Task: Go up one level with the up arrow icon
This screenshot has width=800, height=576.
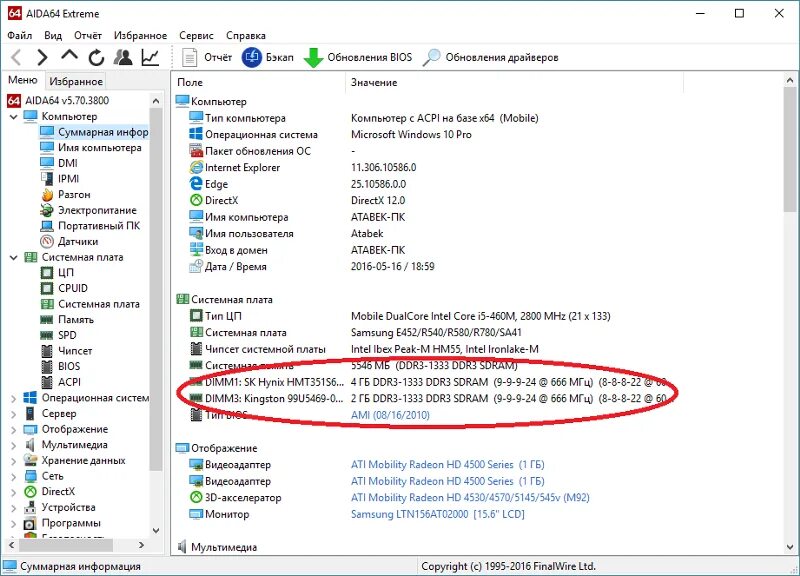Action: pyautogui.click(x=69, y=56)
